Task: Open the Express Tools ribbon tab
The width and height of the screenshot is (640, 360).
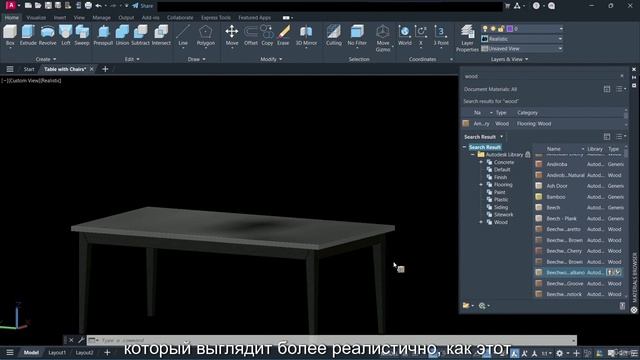Action: (x=216, y=18)
